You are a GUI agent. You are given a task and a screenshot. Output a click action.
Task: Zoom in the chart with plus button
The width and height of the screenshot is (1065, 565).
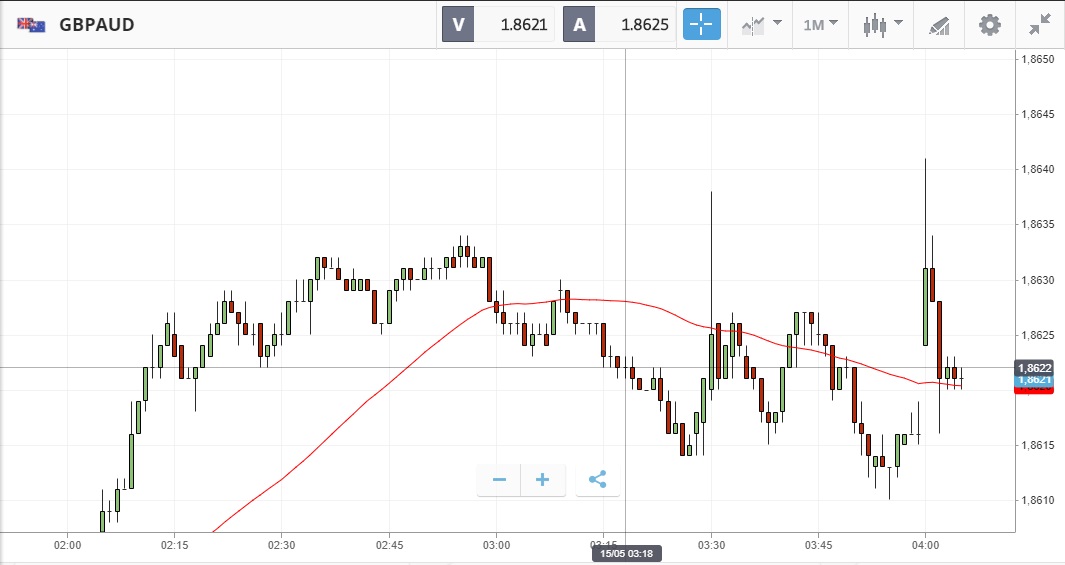[x=543, y=480]
